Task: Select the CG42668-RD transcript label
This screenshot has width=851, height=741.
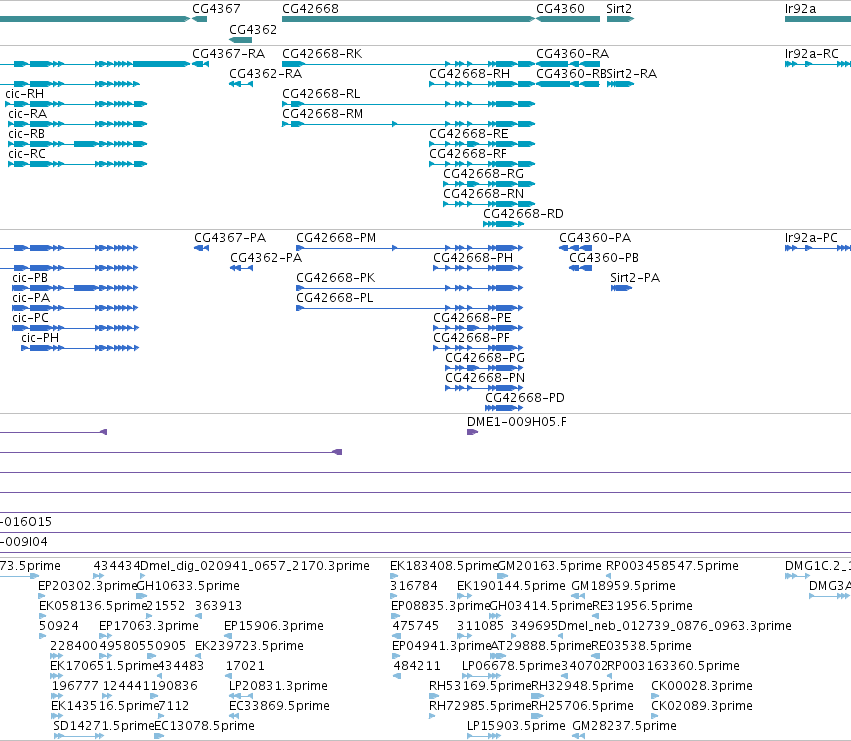Action: click(523, 214)
